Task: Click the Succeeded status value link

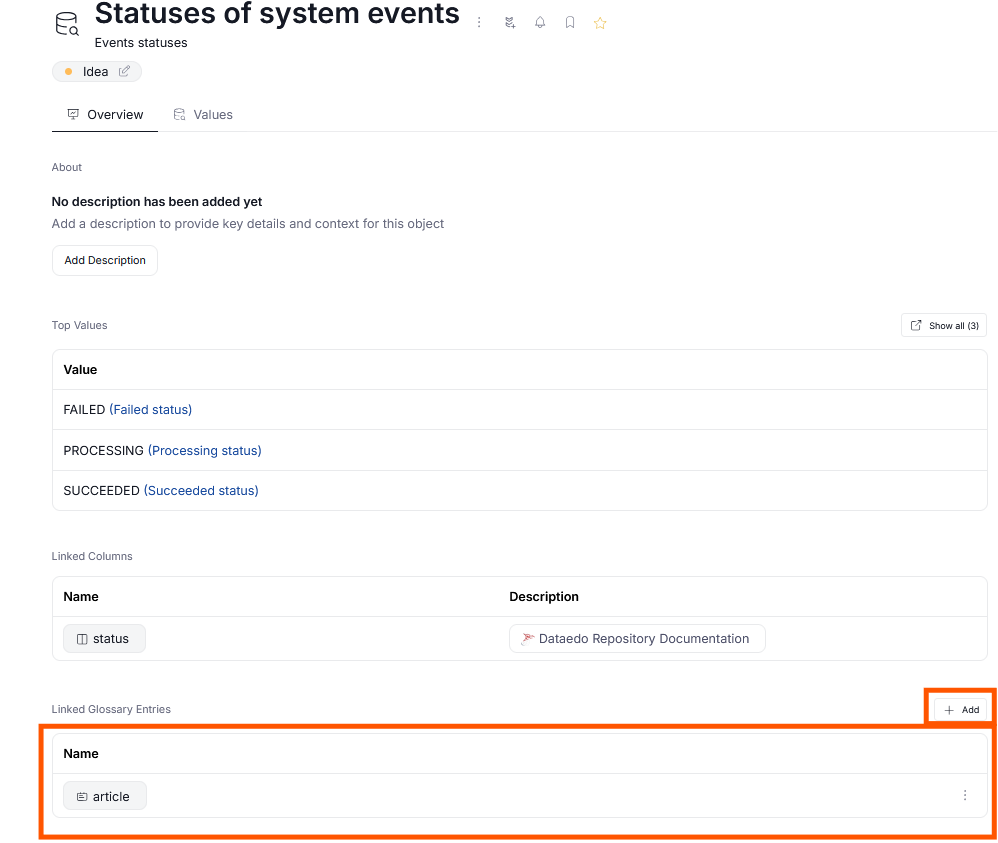Action: 201,490
